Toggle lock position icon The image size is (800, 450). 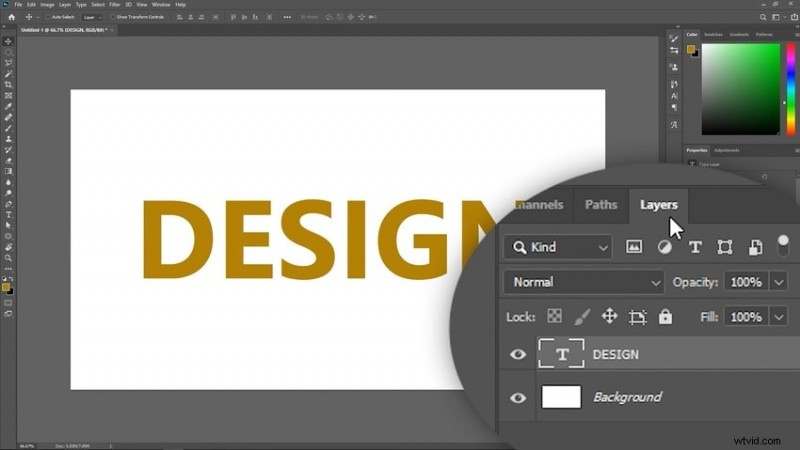click(610, 316)
